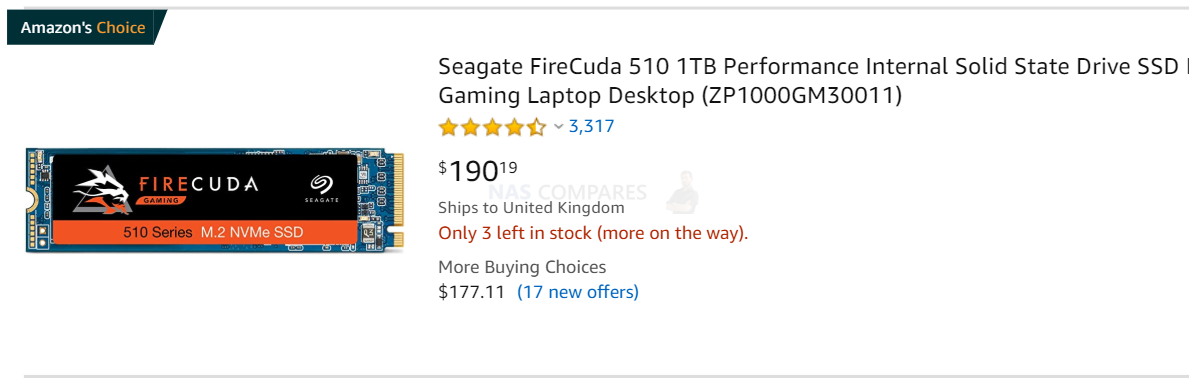1189x385 pixels.
Task: Open the FireCuda 510 SSD product image
Action: pyautogui.click(x=215, y=200)
